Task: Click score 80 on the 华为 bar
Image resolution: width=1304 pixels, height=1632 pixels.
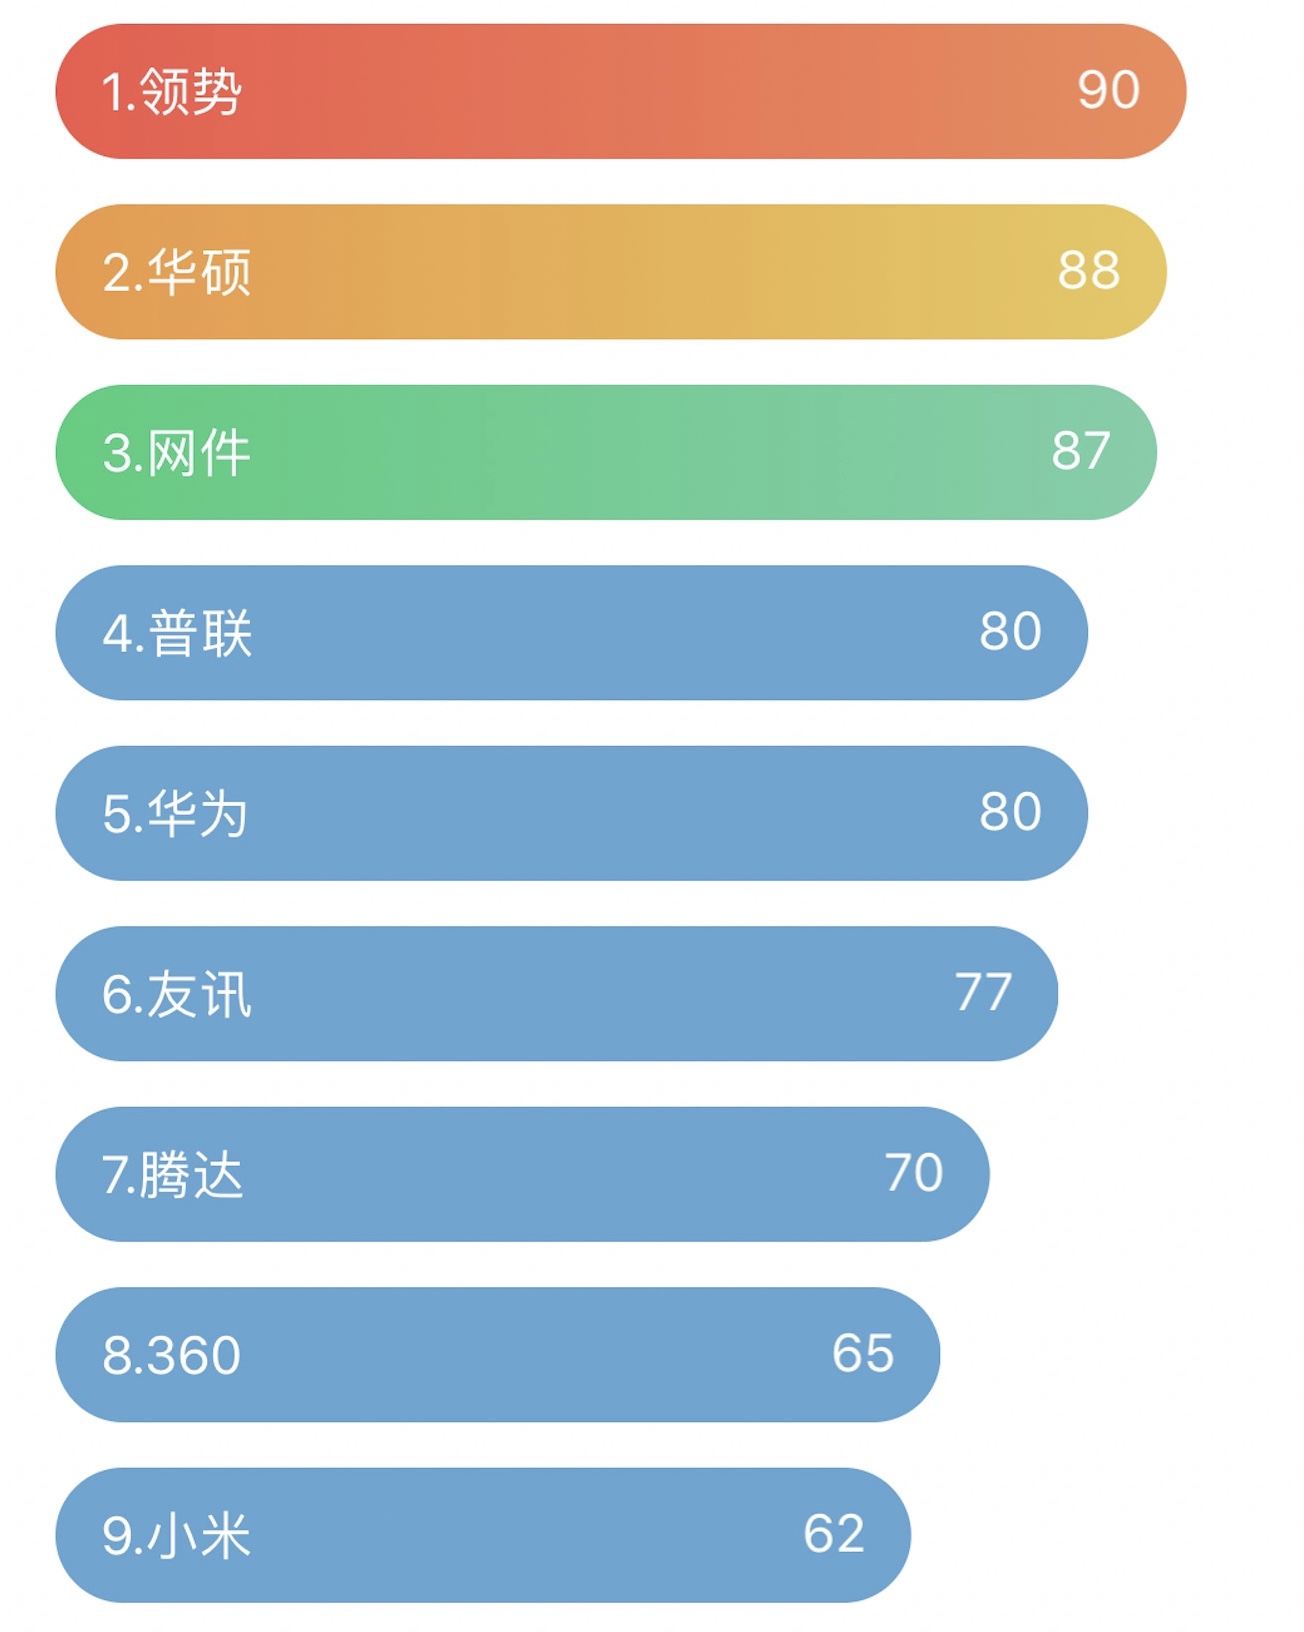Action: [x=1010, y=811]
